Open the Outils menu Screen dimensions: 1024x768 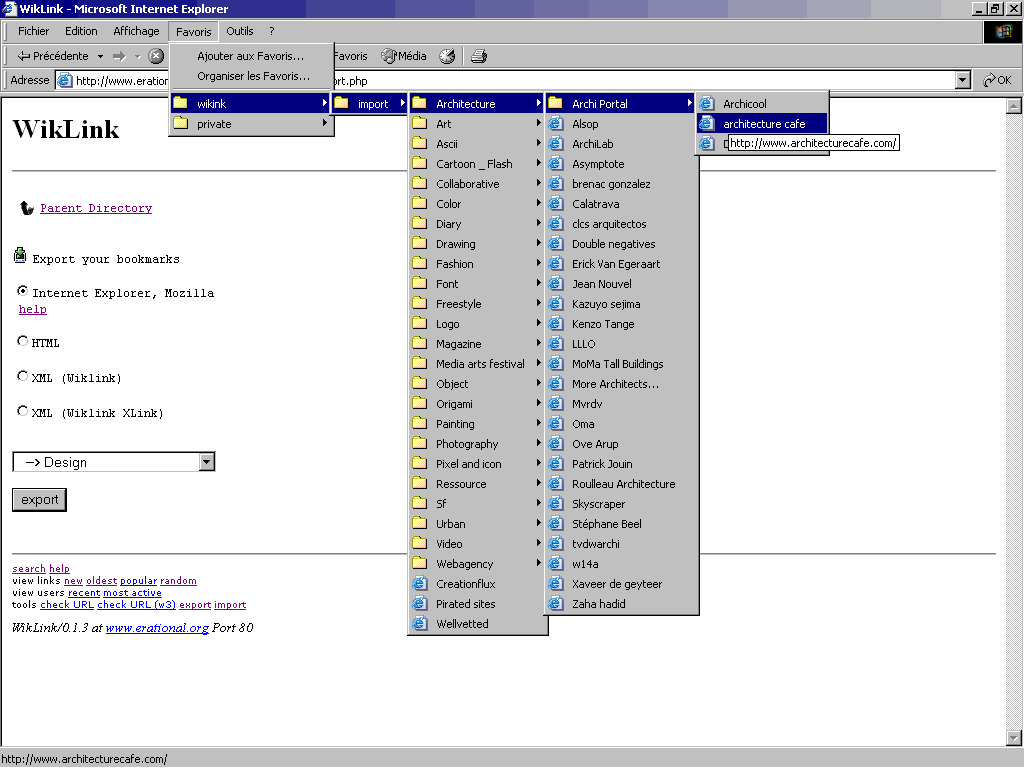[x=240, y=31]
